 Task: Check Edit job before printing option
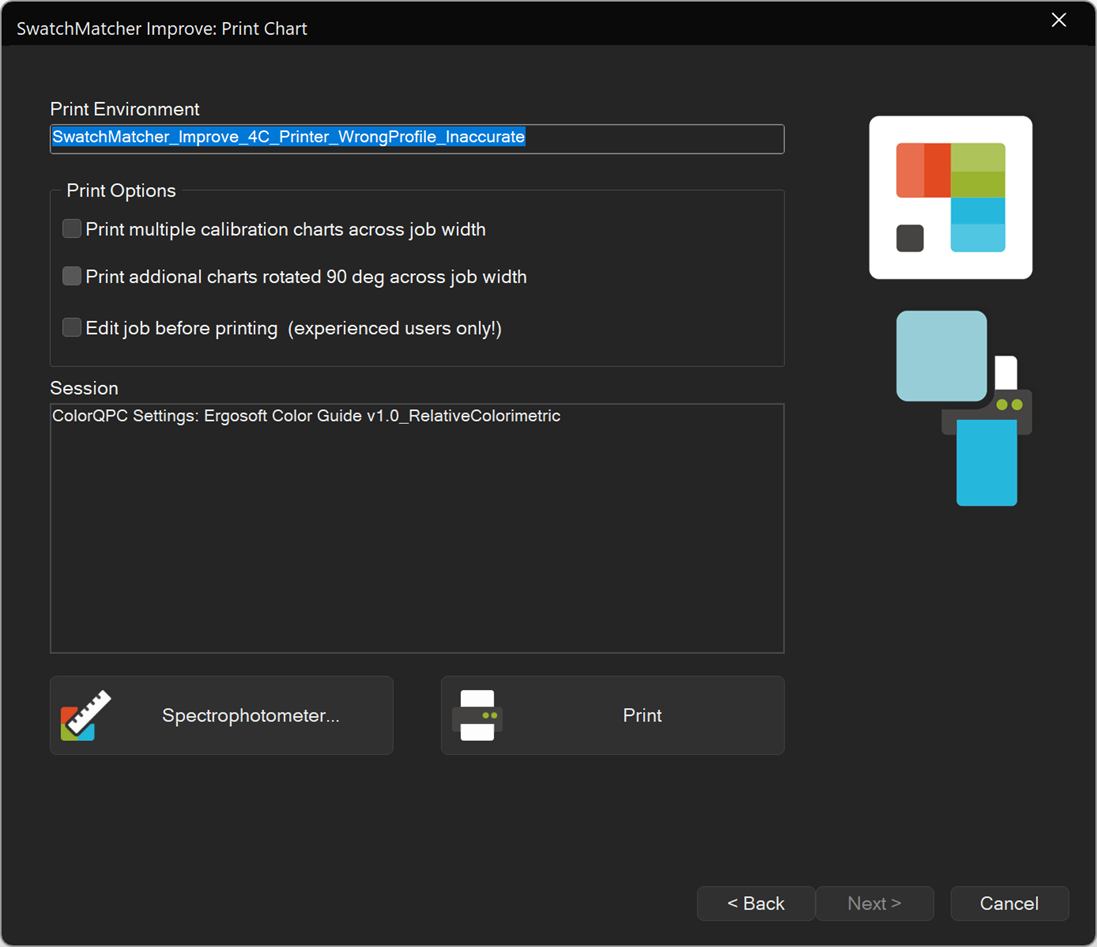click(x=72, y=327)
